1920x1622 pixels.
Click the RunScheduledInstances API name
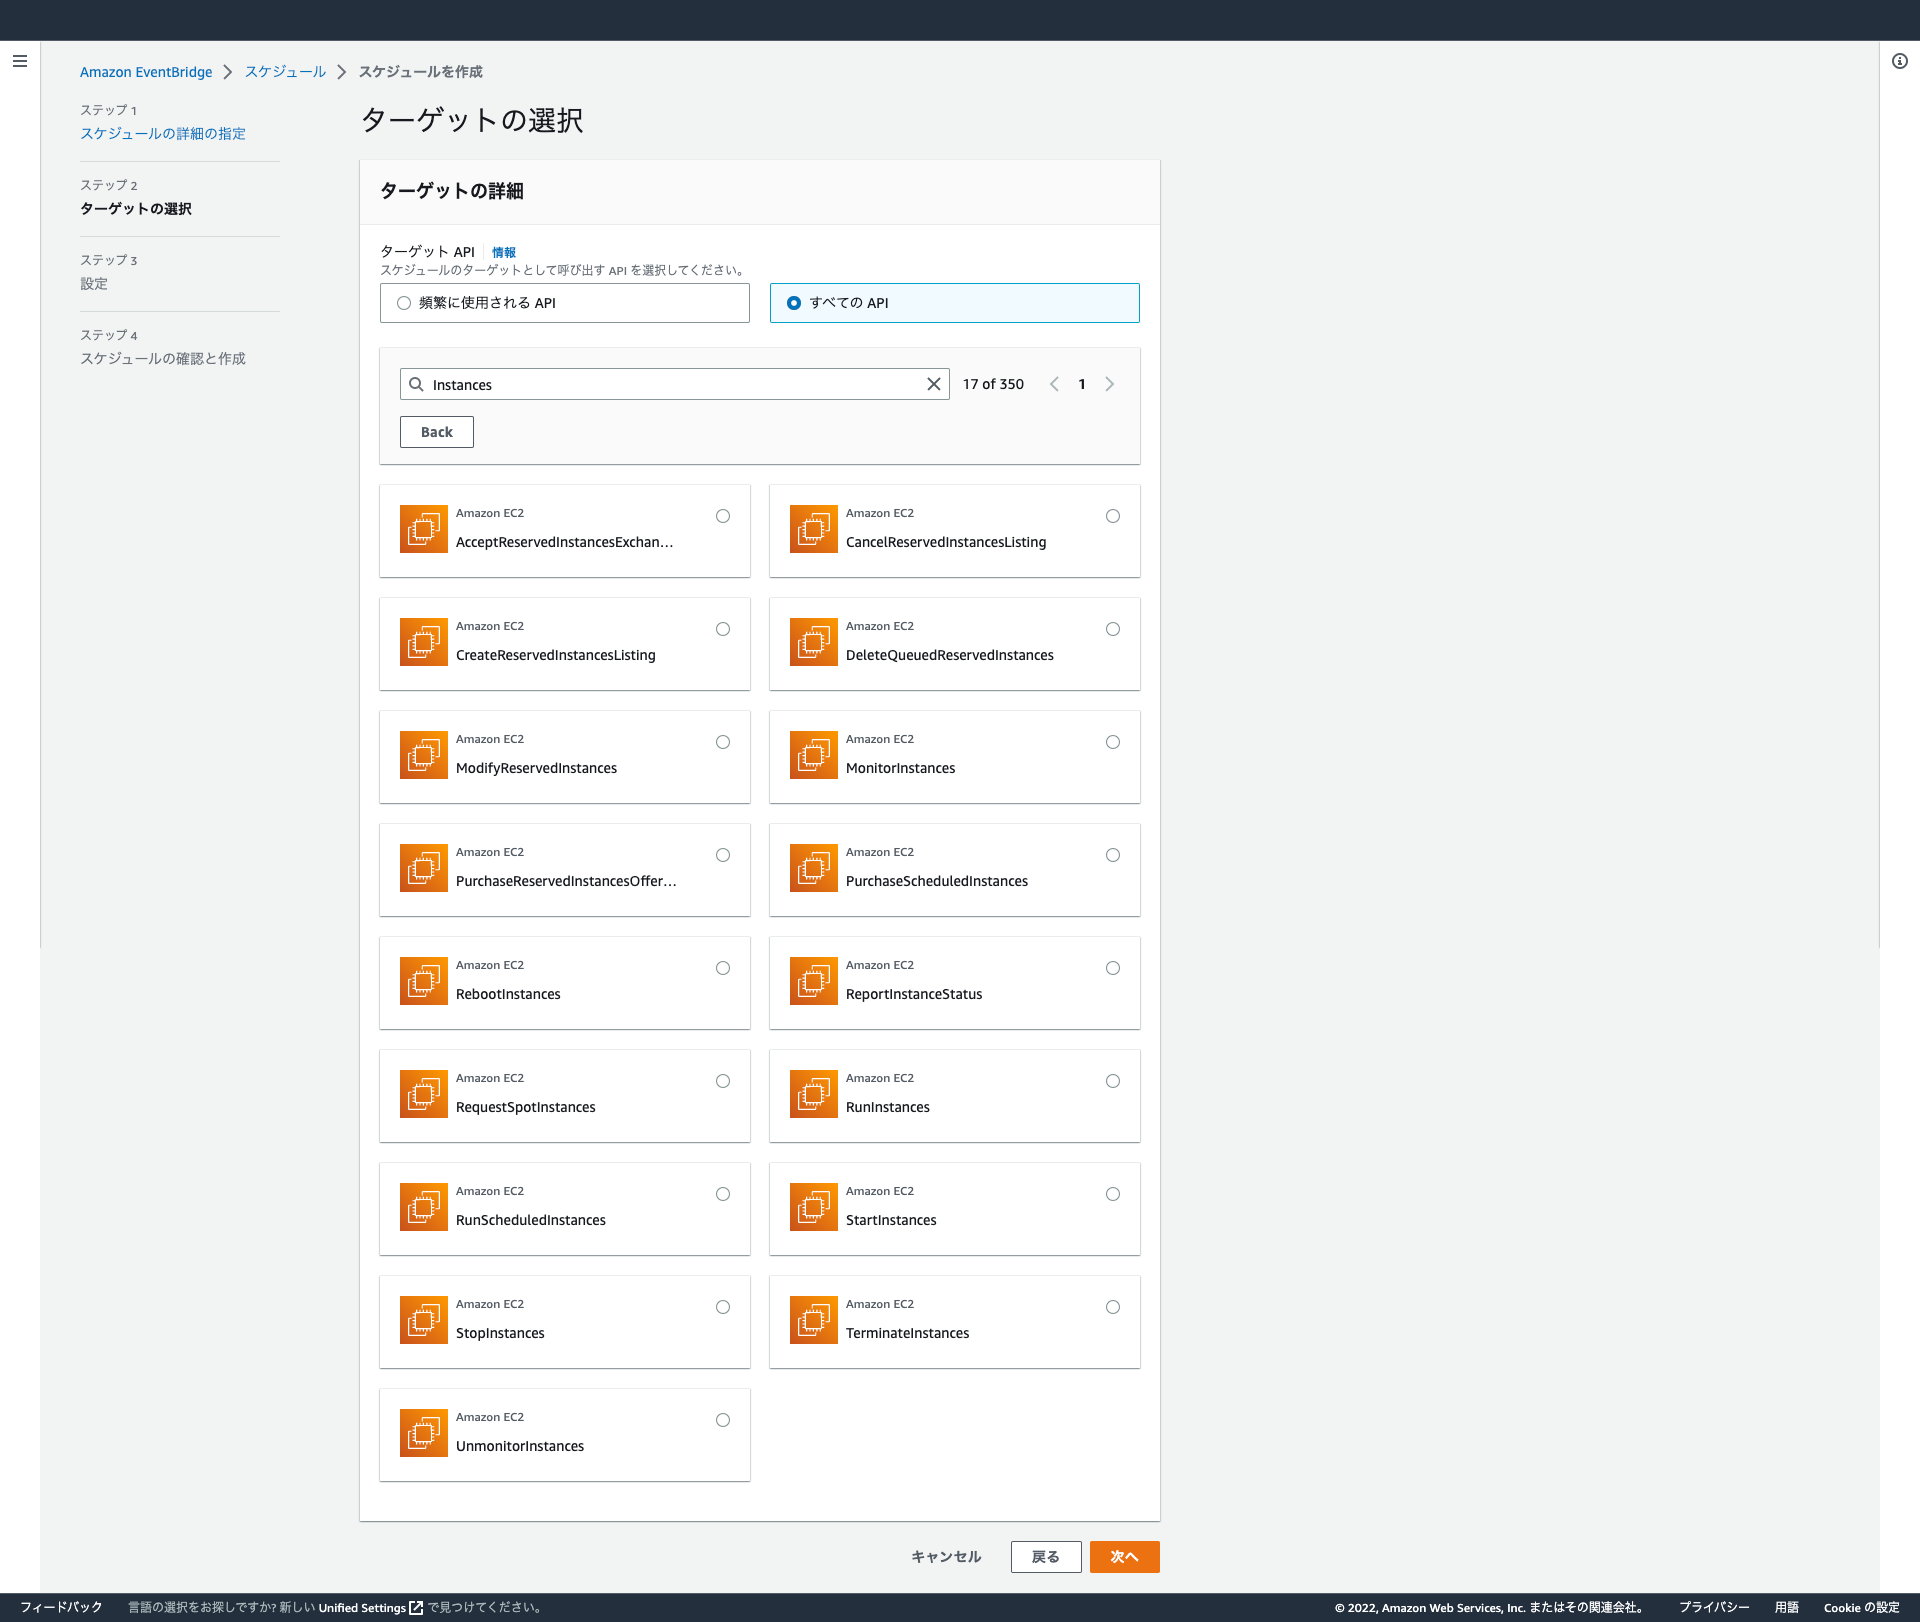pos(531,1220)
